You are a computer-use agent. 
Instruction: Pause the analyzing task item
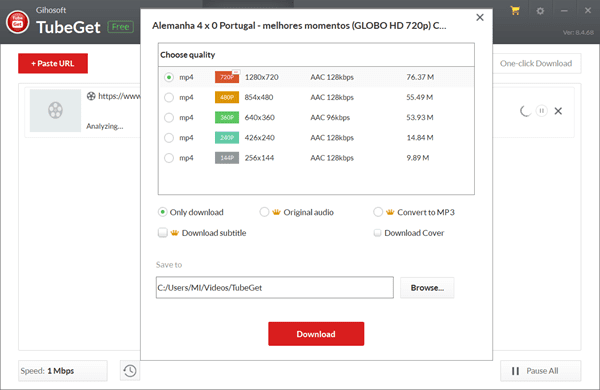(541, 111)
